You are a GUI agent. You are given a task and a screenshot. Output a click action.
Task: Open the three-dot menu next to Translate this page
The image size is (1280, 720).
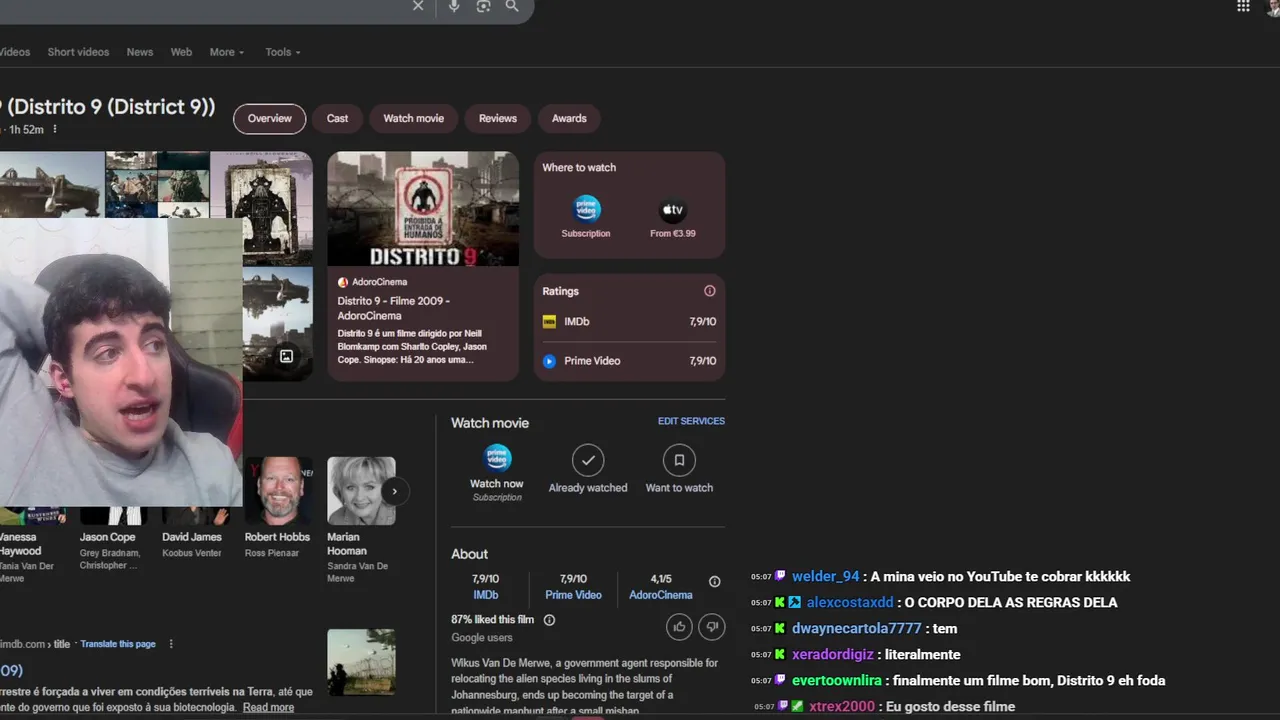(x=171, y=644)
